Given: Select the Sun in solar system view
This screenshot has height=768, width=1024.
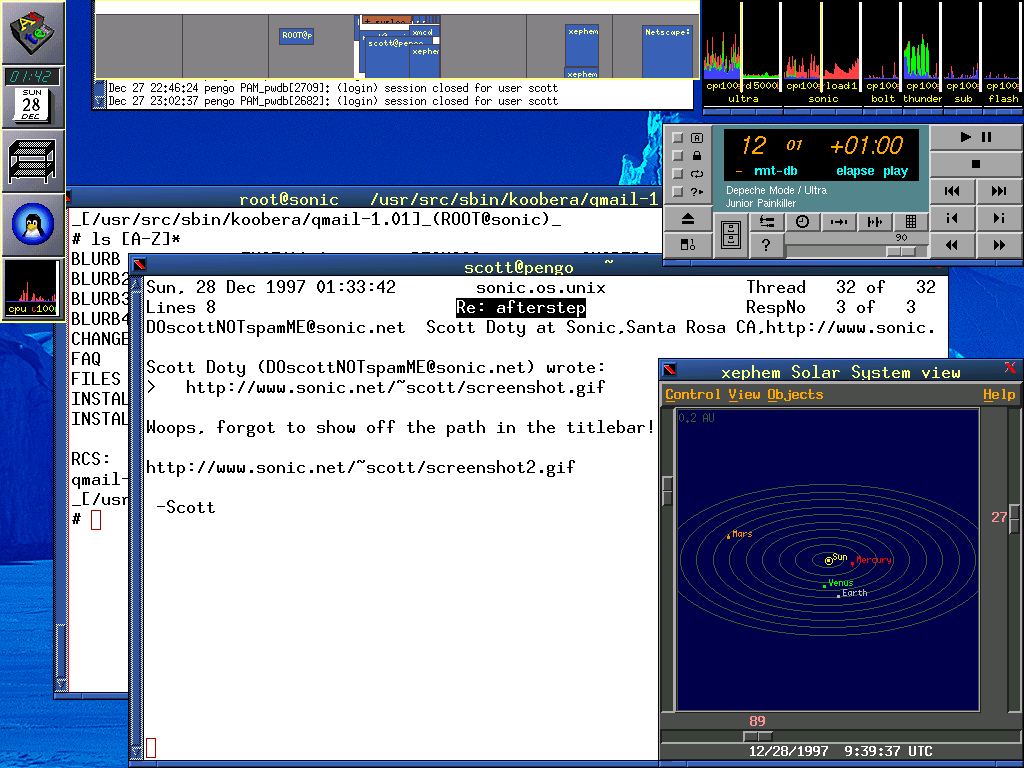Looking at the screenshot, I should (829, 560).
